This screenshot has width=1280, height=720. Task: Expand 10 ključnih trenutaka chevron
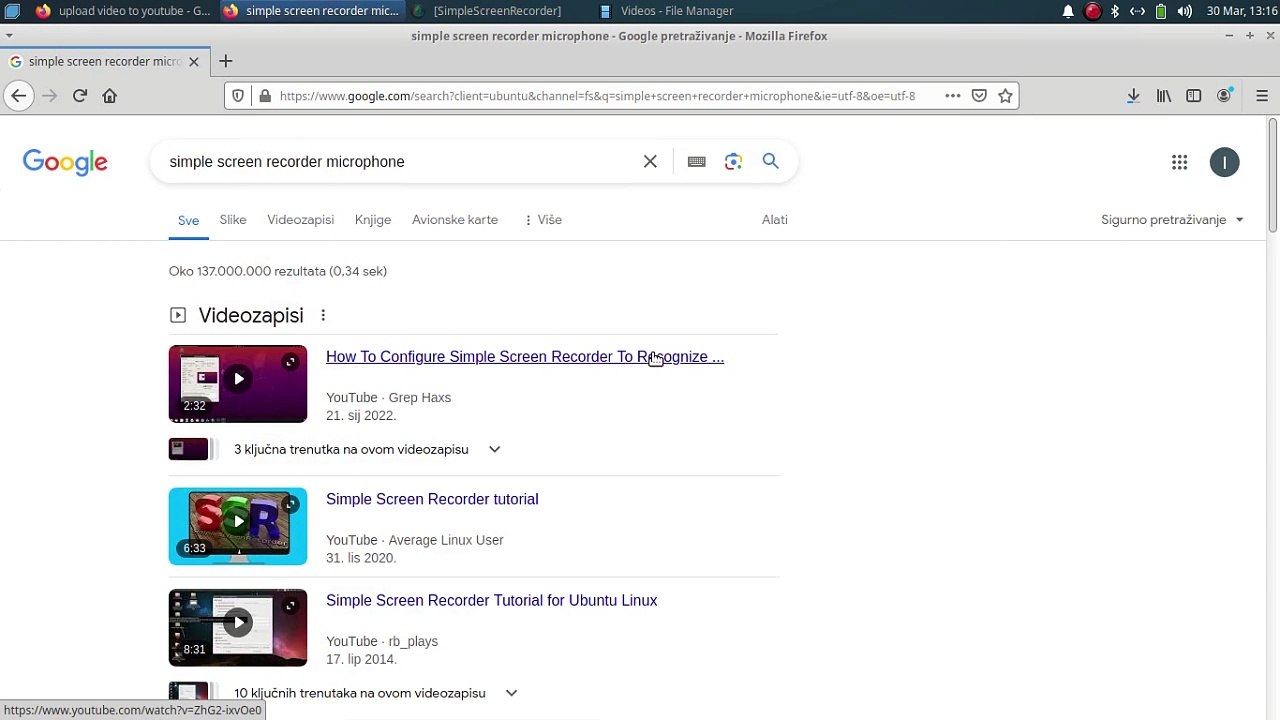tap(511, 693)
